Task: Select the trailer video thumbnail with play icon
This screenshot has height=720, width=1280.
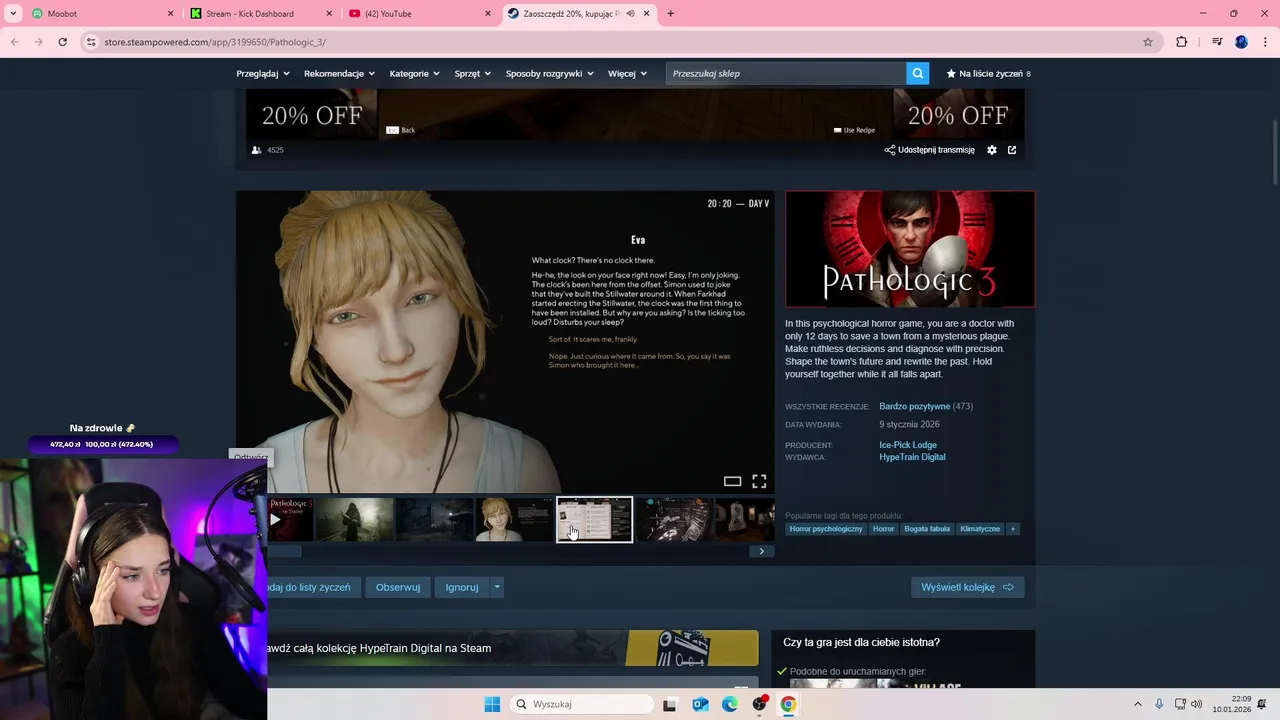Action: click(291, 519)
